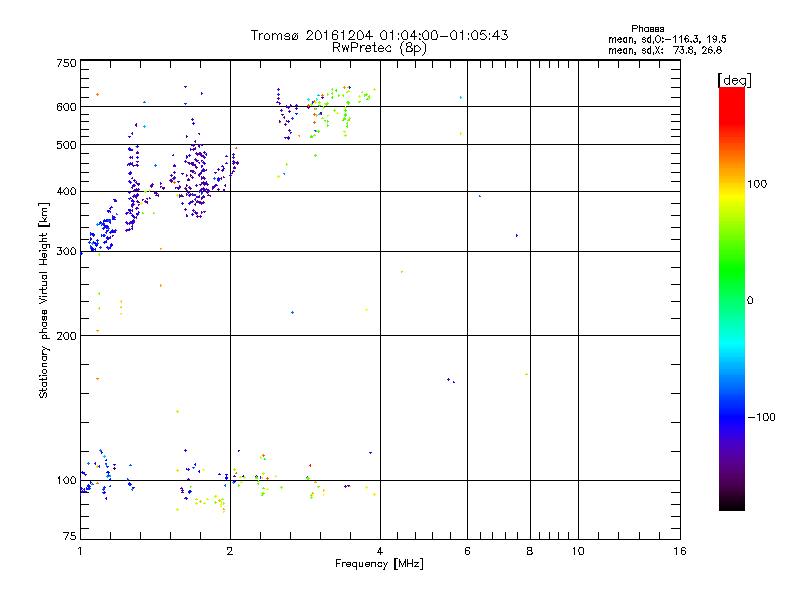Click the "-100" degree colorbar label
The width and height of the screenshot is (800, 600).
761,417
